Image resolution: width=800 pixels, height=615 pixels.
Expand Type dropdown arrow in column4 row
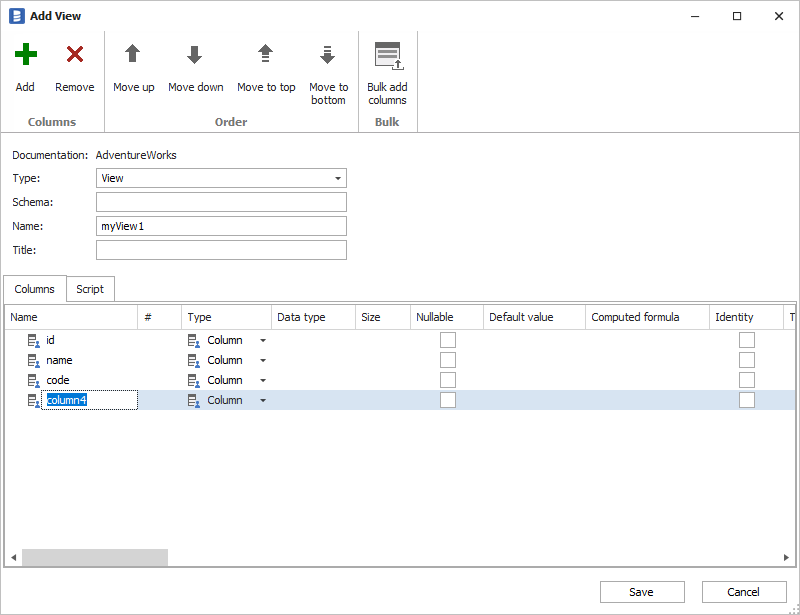click(x=263, y=400)
